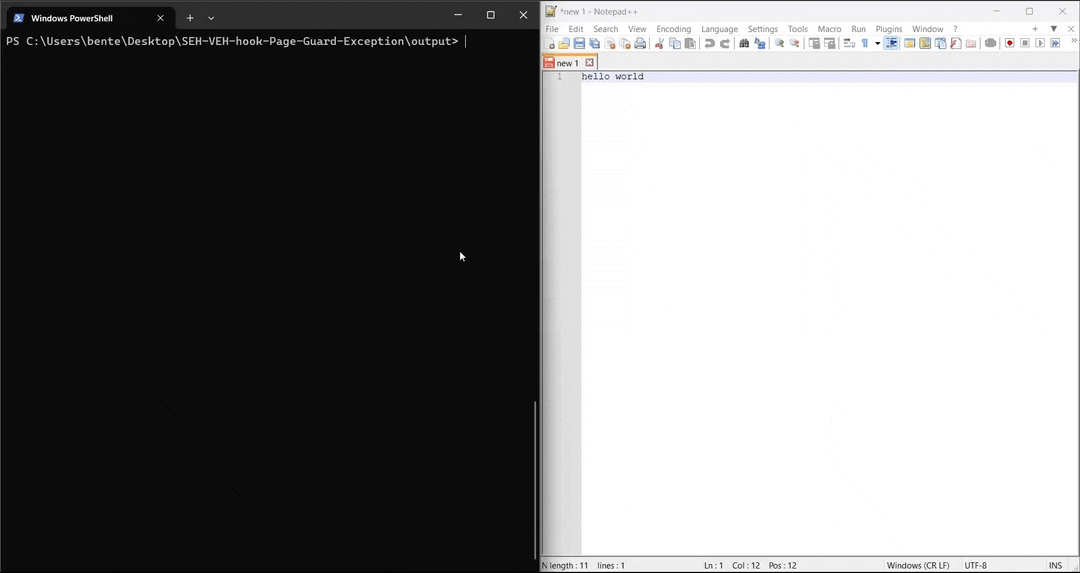Click the Open file toolbar icon

[564, 43]
